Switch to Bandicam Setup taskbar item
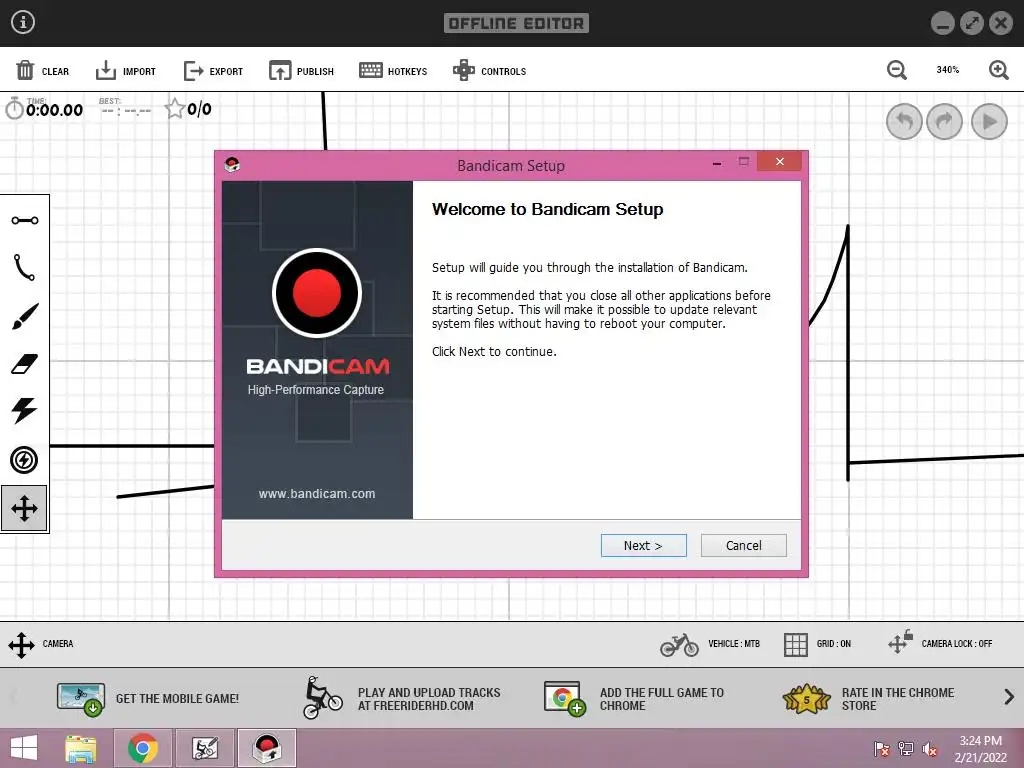Screen dimensions: 1024x768 point(266,748)
